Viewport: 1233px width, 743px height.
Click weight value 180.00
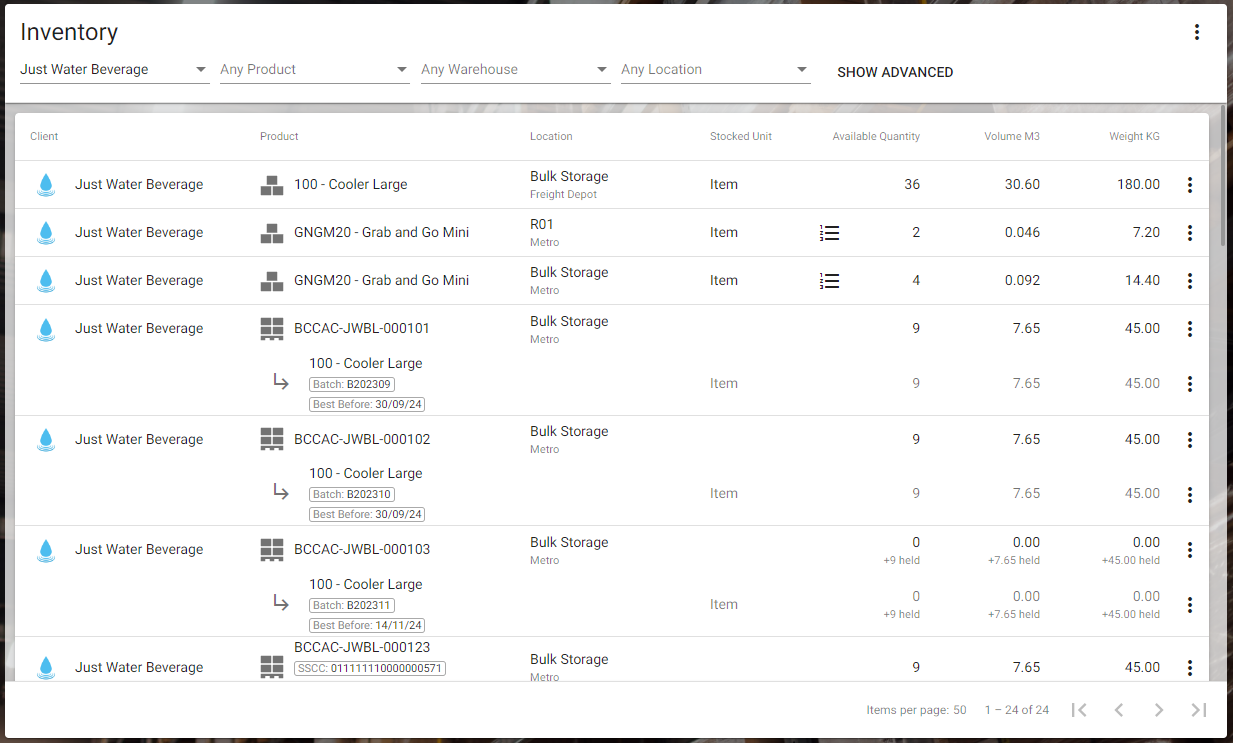[x=1139, y=185]
